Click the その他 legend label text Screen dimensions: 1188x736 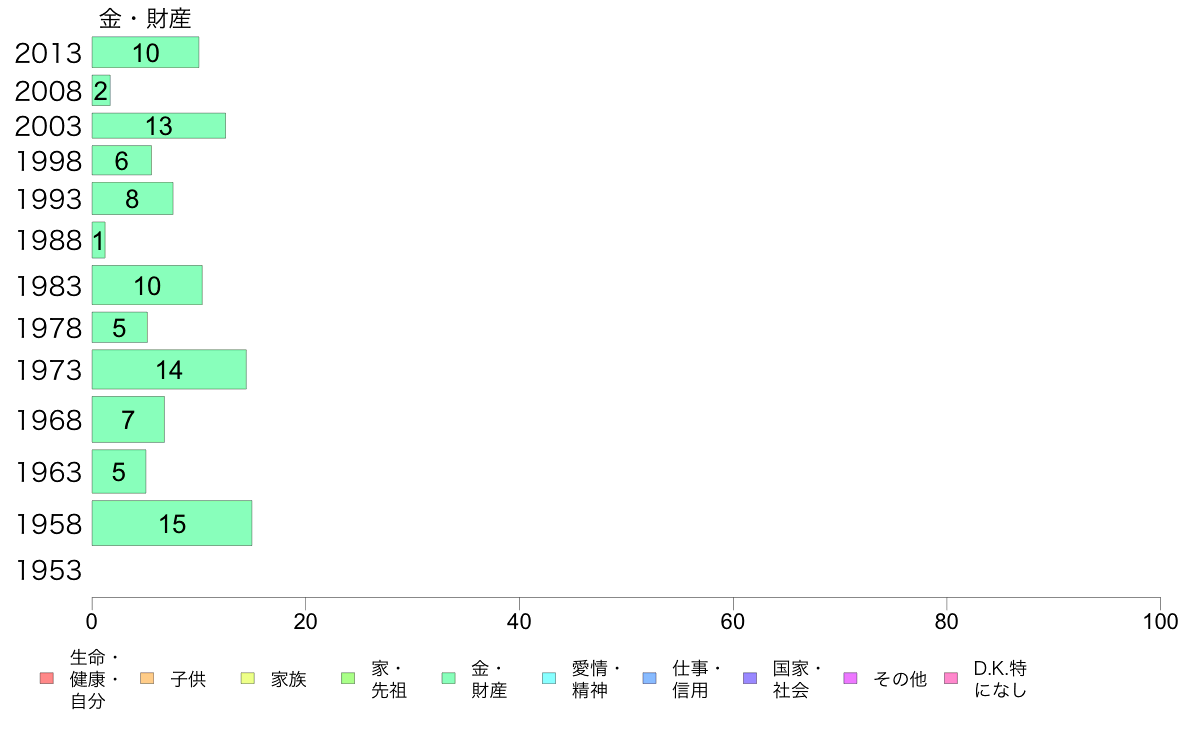coord(899,679)
